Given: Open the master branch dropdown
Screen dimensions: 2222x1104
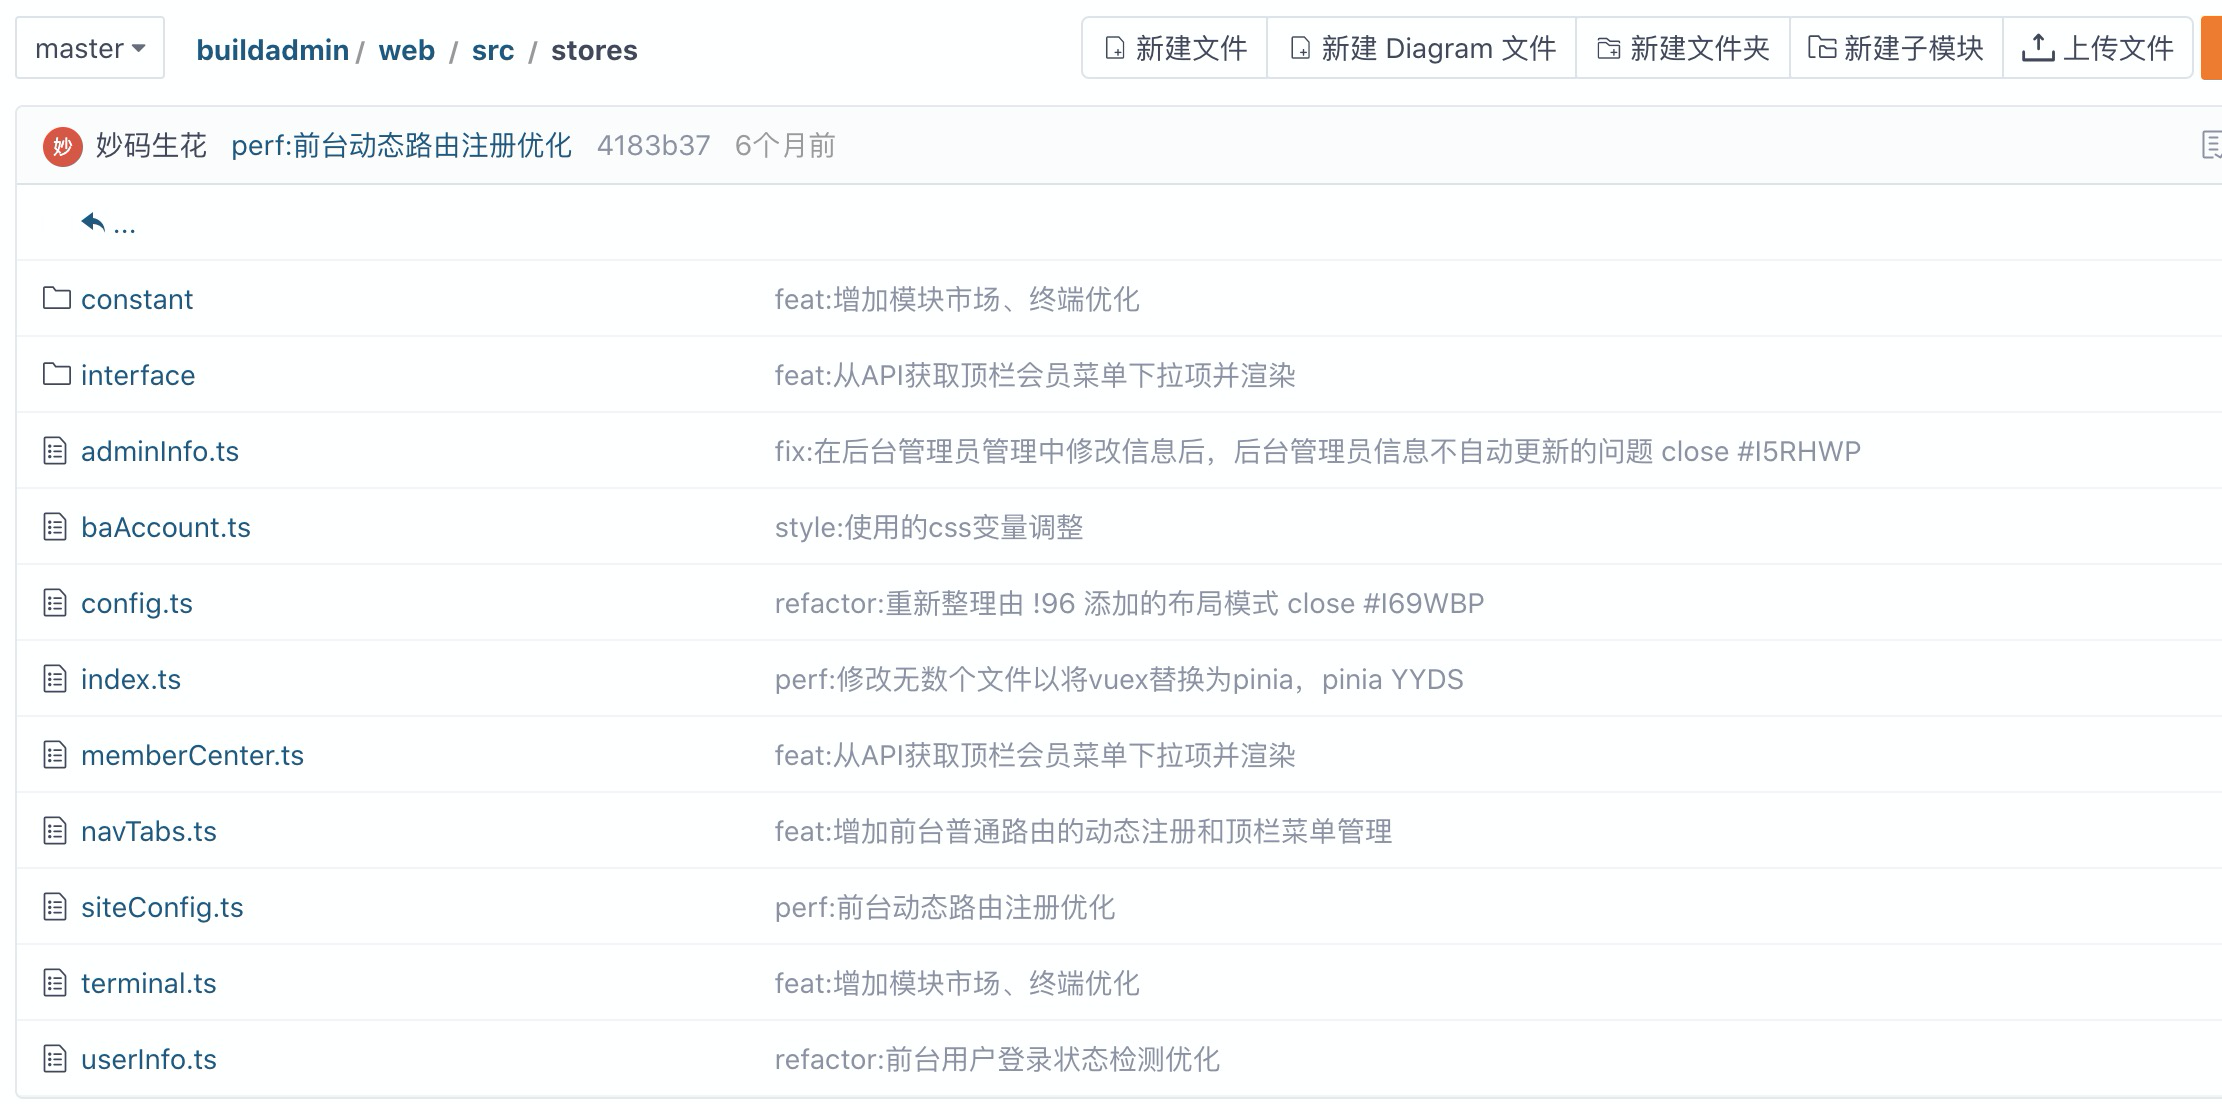Looking at the screenshot, I should [90, 48].
